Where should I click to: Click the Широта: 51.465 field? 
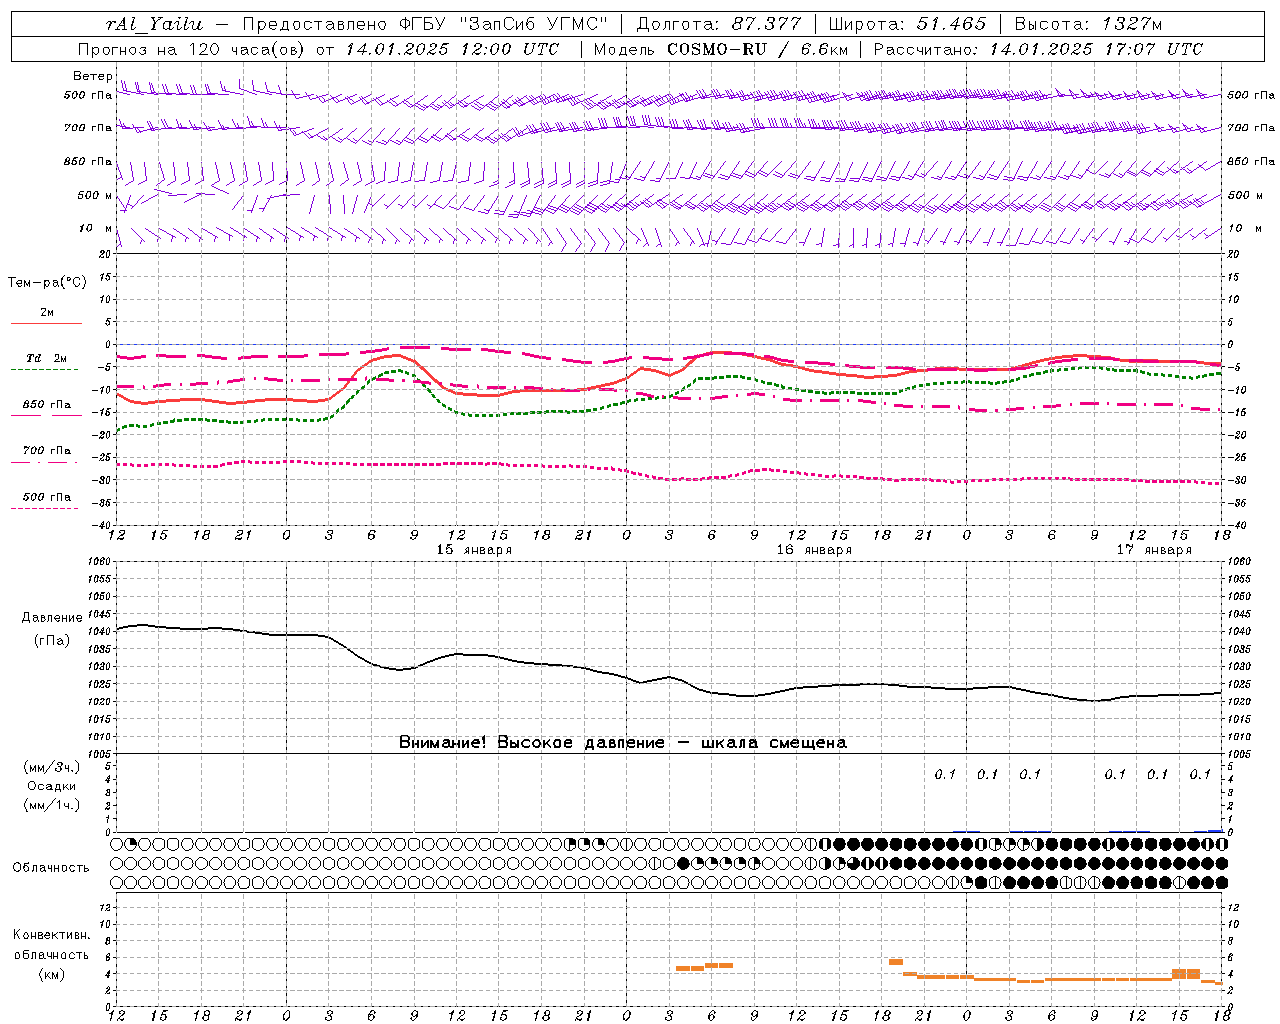pyautogui.click(x=908, y=24)
